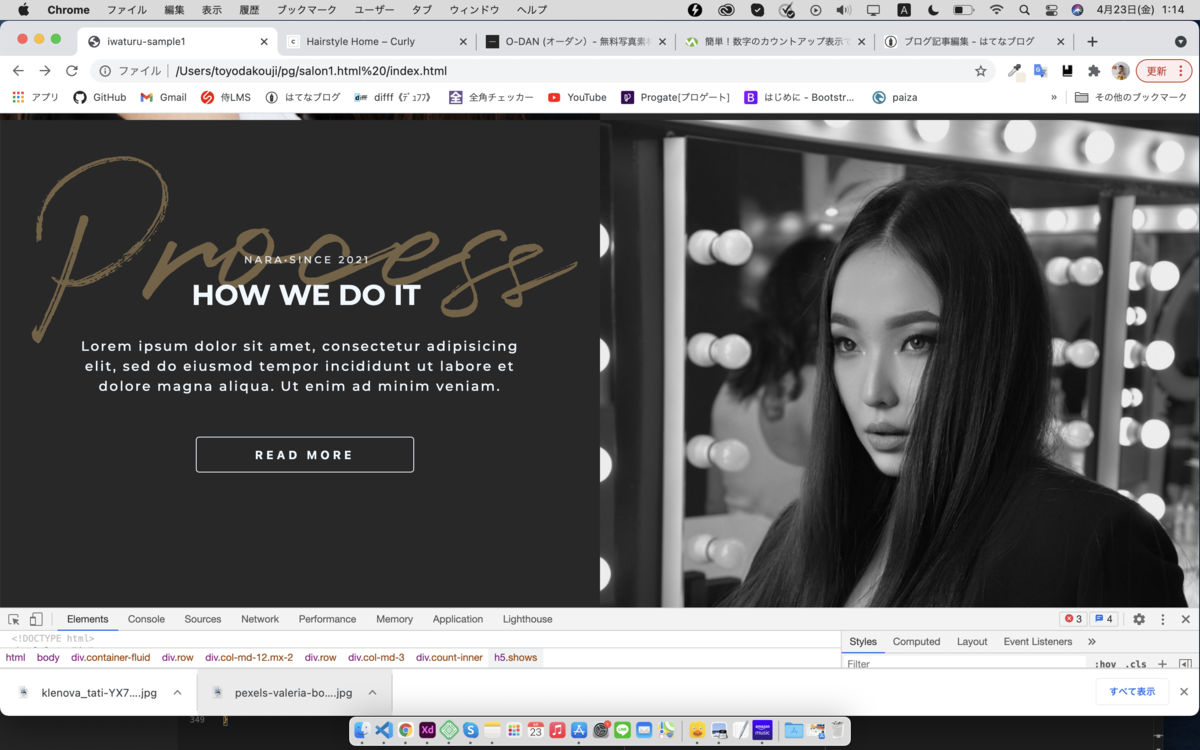Switch to the Console panel
This screenshot has height=750, width=1200.
(146, 619)
